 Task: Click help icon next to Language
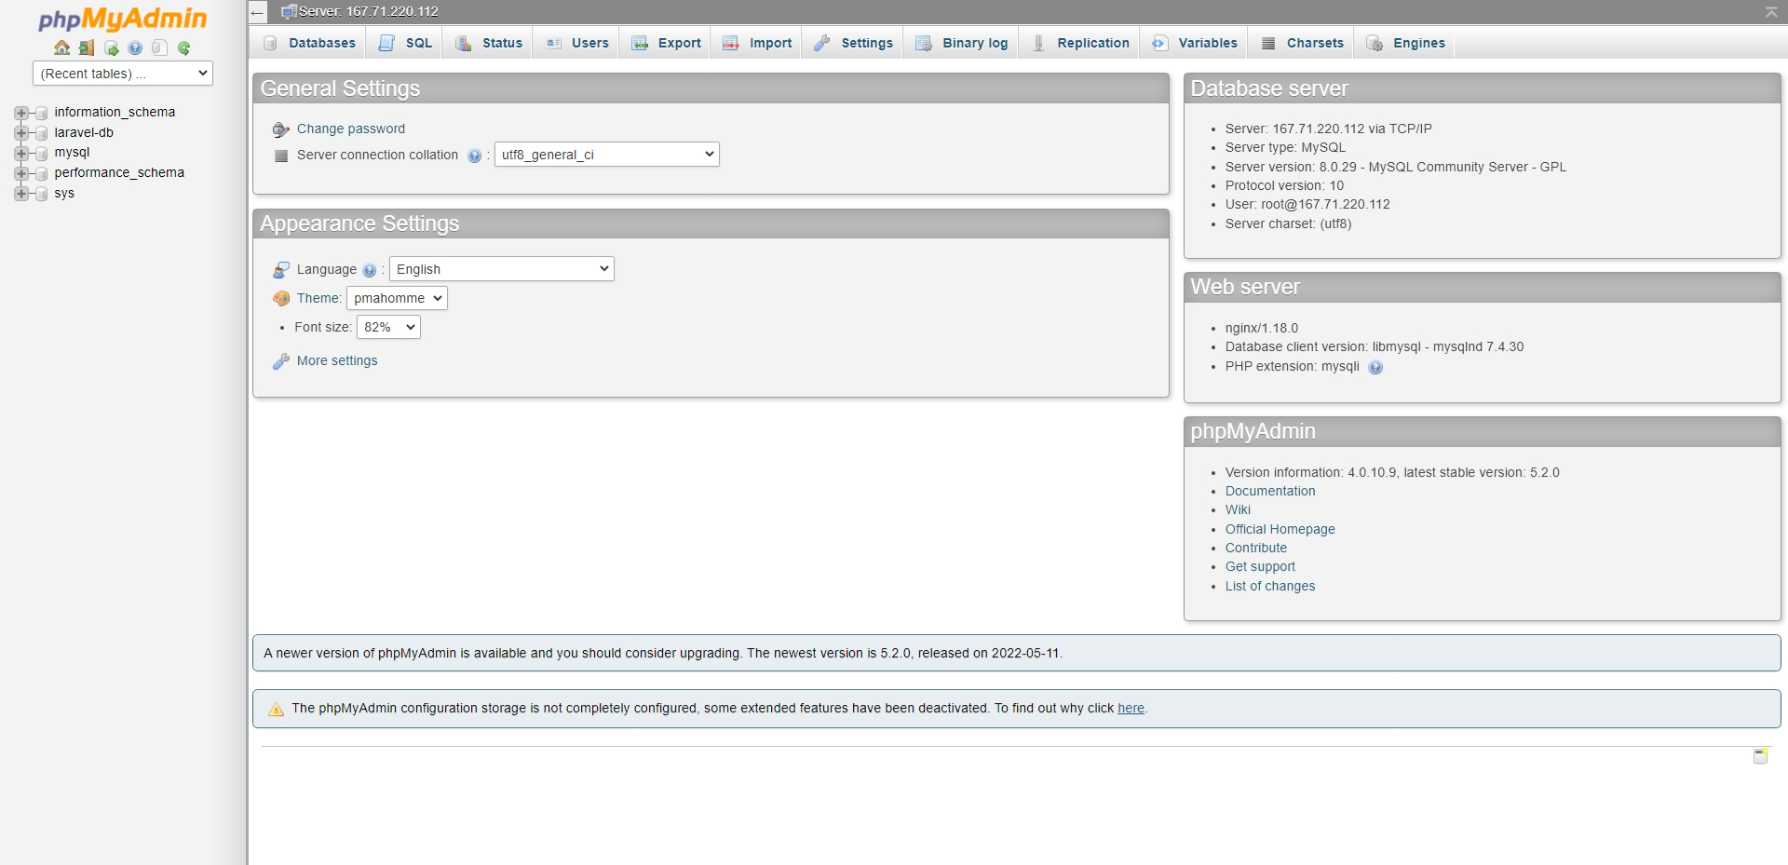[369, 270]
